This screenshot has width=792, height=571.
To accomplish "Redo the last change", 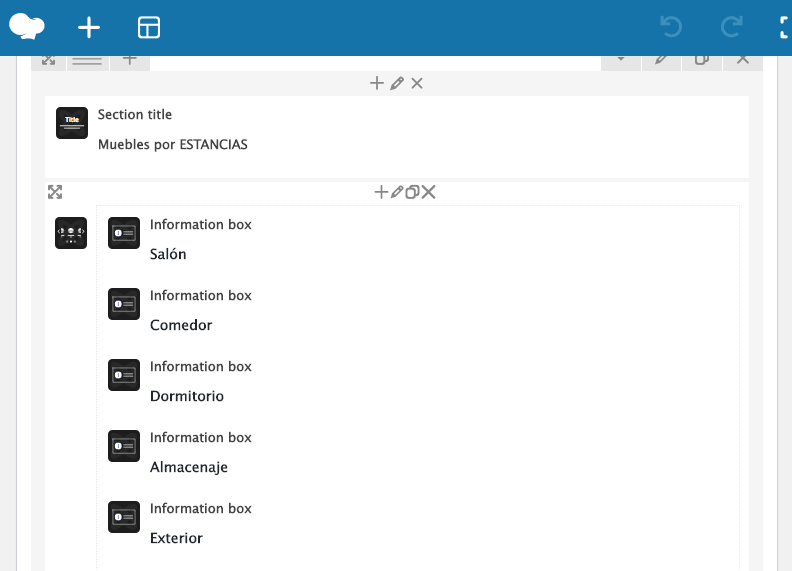I will (731, 27).
